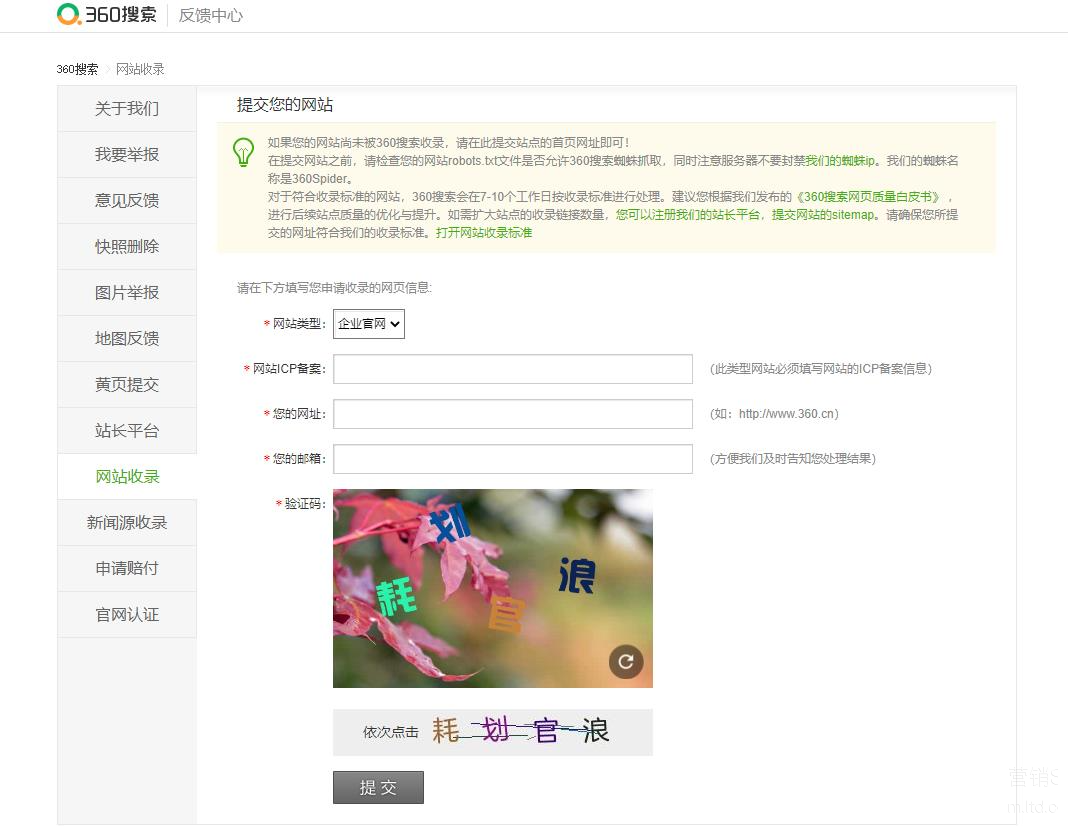Click the 您的邮箱 email field
Image resolution: width=1068 pixels, height=826 pixels.
pos(512,459)
